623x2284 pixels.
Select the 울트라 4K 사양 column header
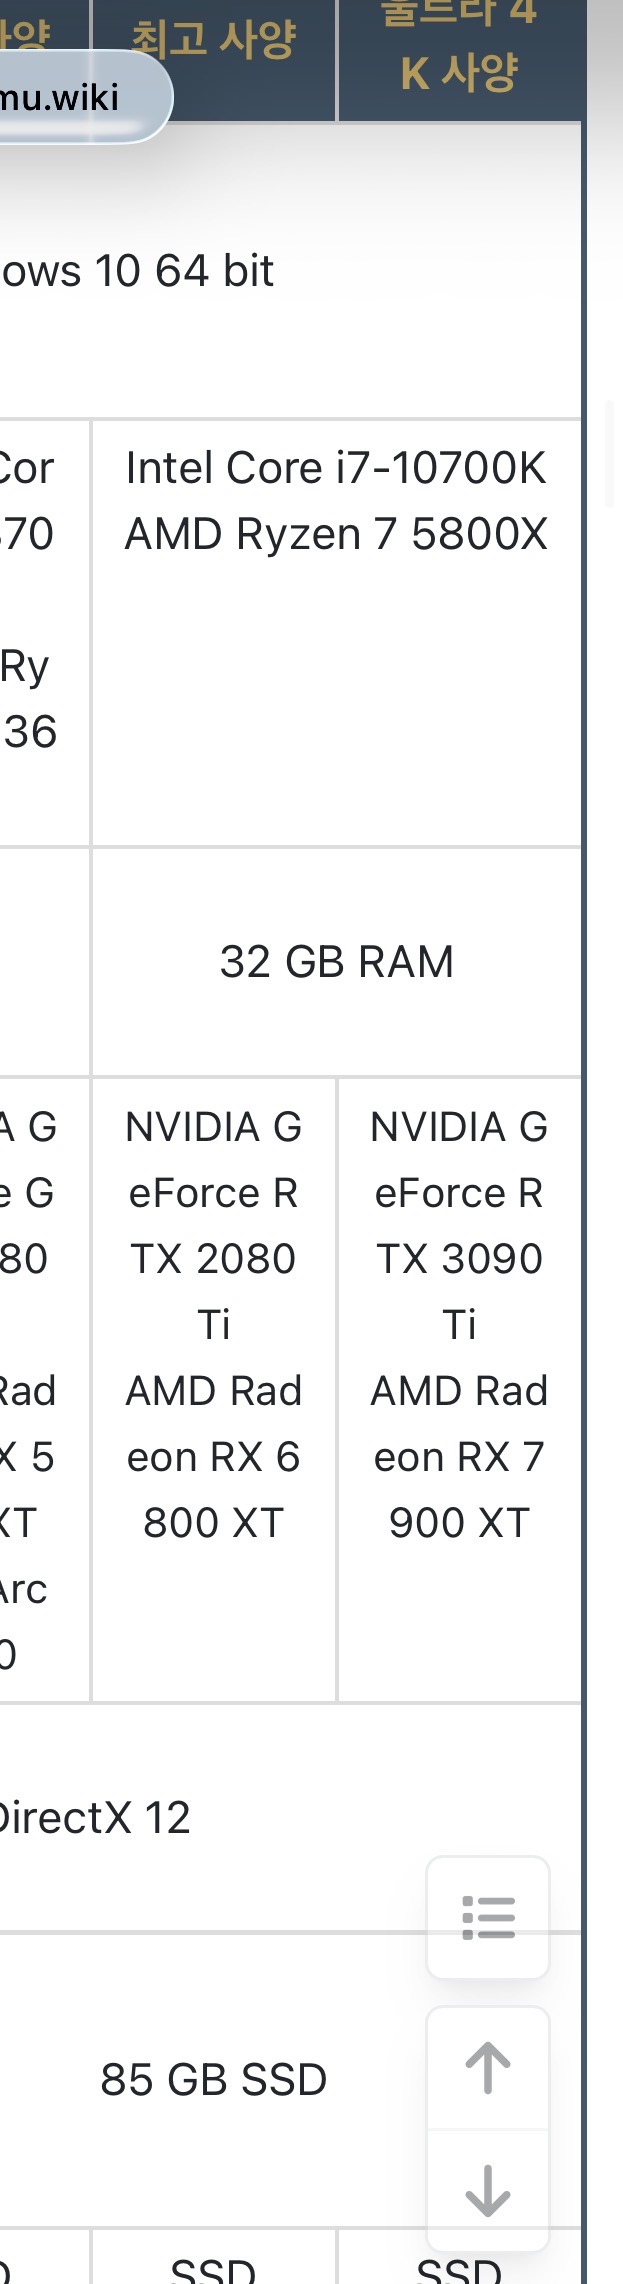coord(459,45)
